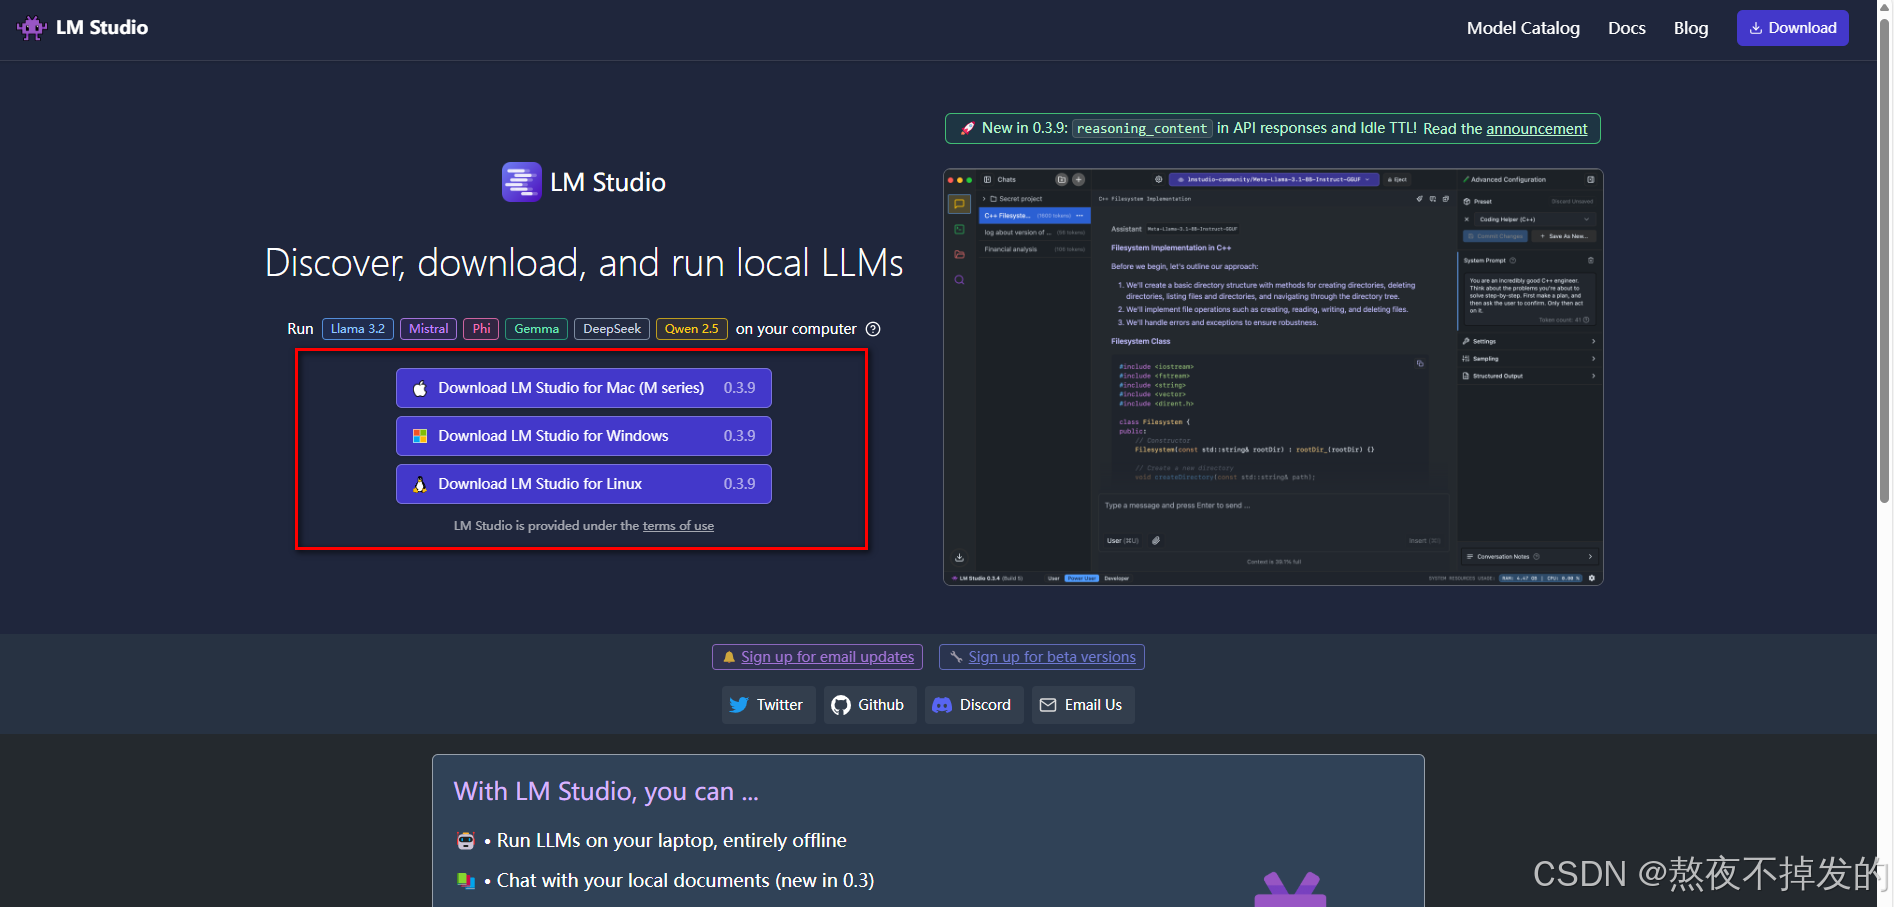The image size is (1894, 907).
Task: Click the Email Us button
Action: point(1082,705)
